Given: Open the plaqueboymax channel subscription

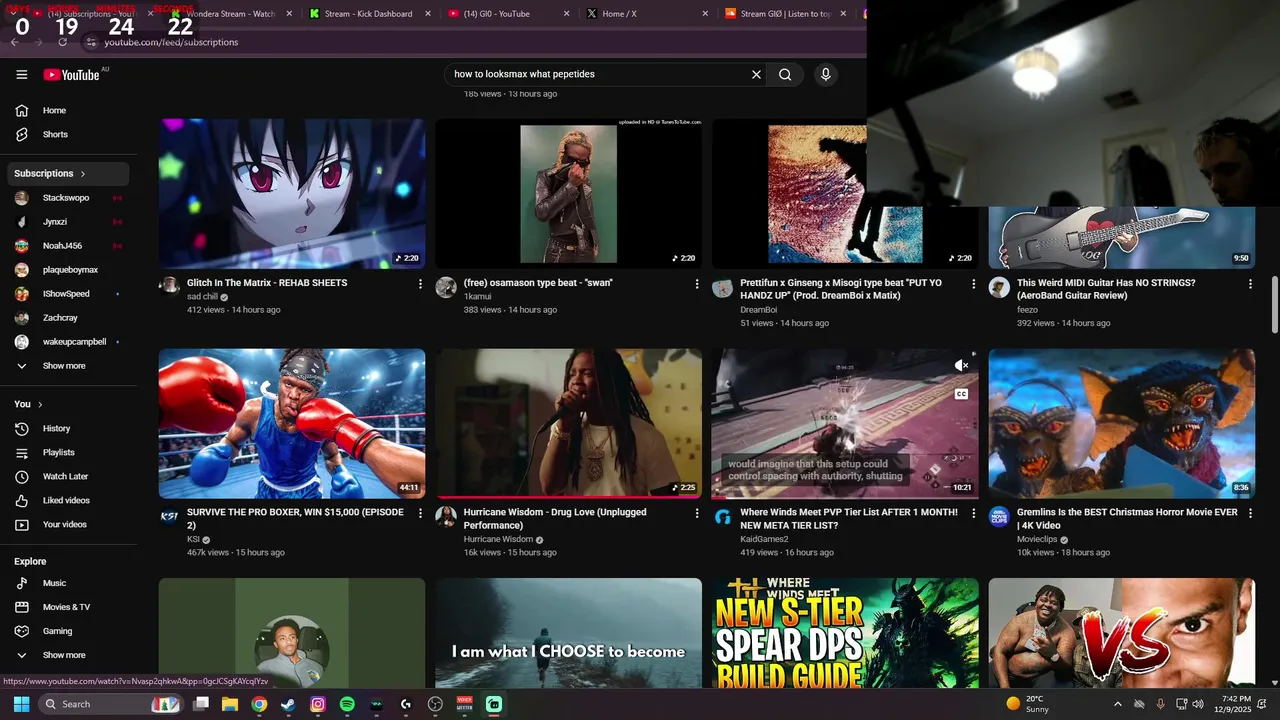Looking at the screenshot, I should click(69, 270).
